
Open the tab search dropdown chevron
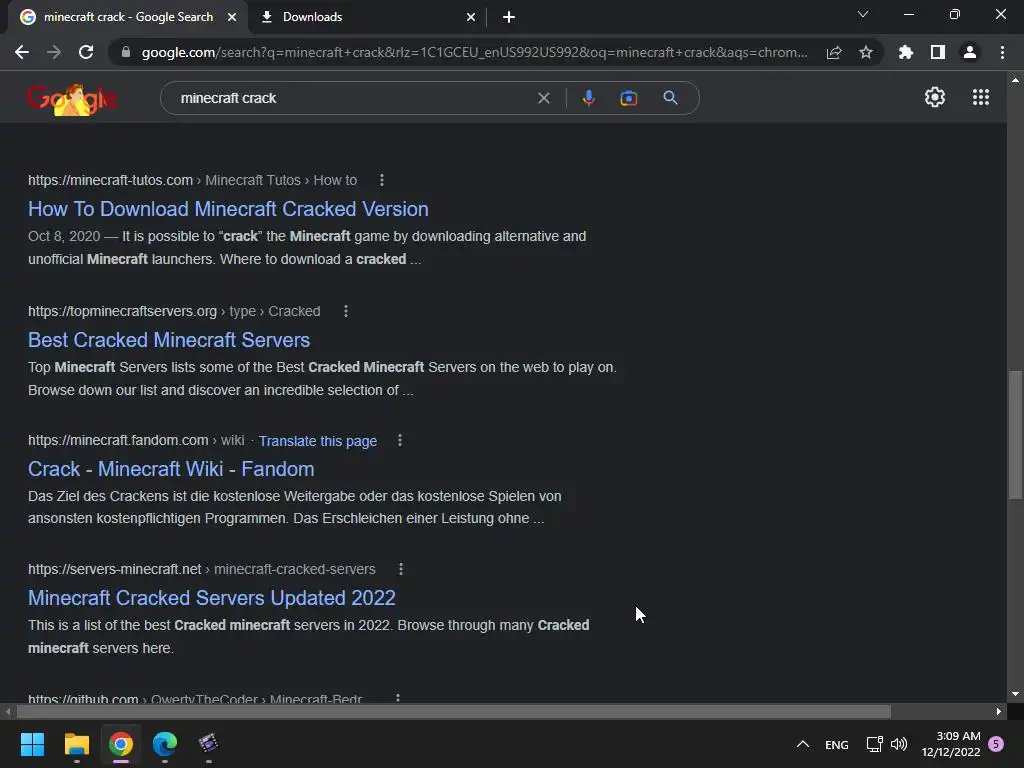[x=863, y=14]
